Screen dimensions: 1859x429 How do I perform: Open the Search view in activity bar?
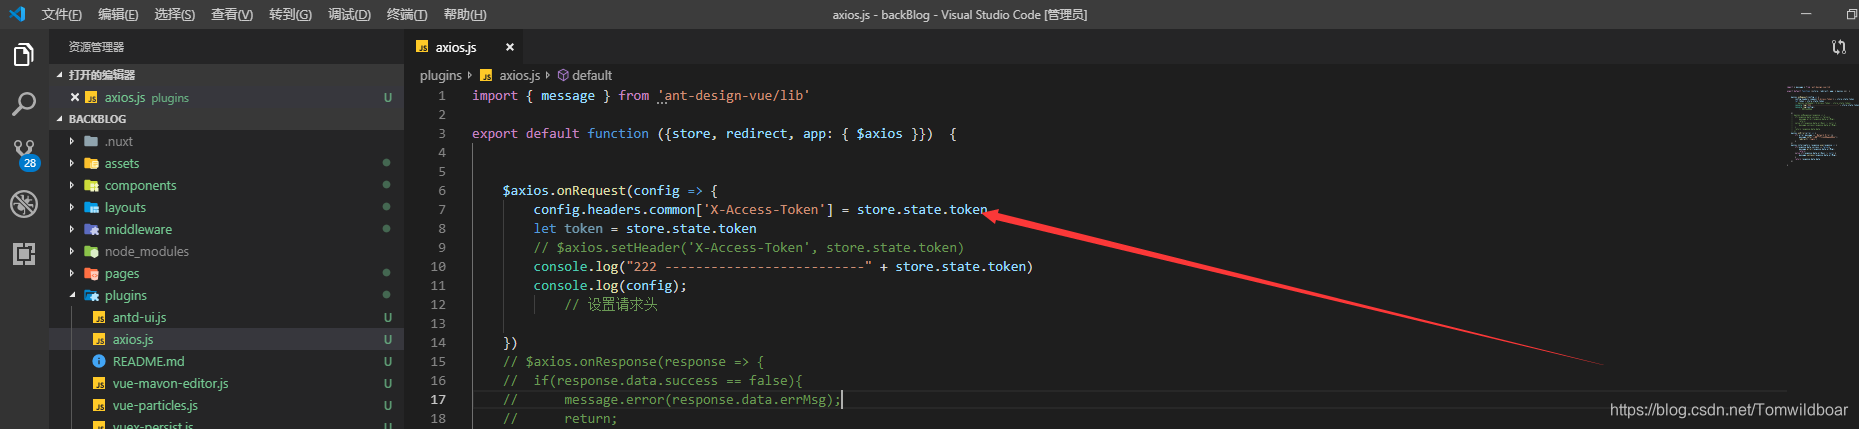pyautogui.click(x=24, y=104)
